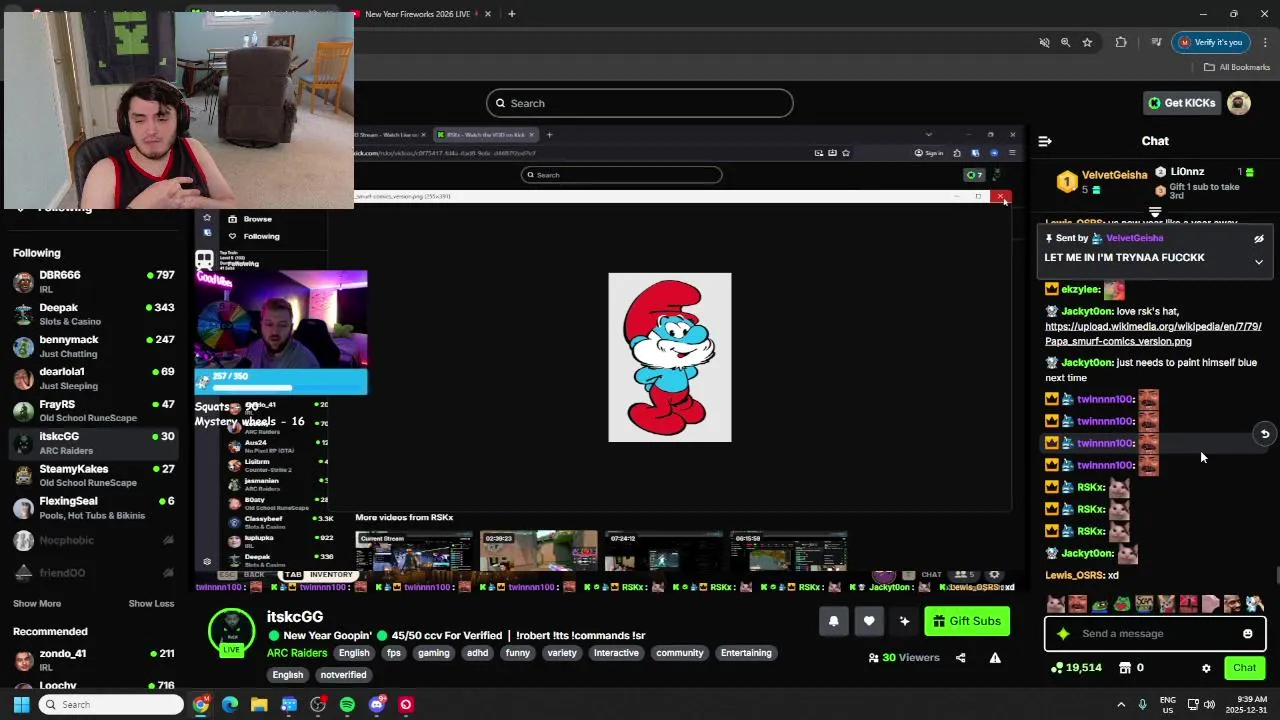1280x720 pixels.
Task: Select the gaming tag
Action: tap(434, 653)
